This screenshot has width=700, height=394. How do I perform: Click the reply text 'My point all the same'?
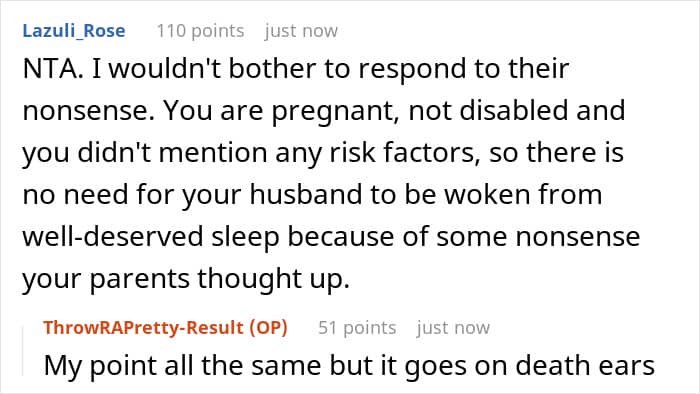click(x=183, y=366)
